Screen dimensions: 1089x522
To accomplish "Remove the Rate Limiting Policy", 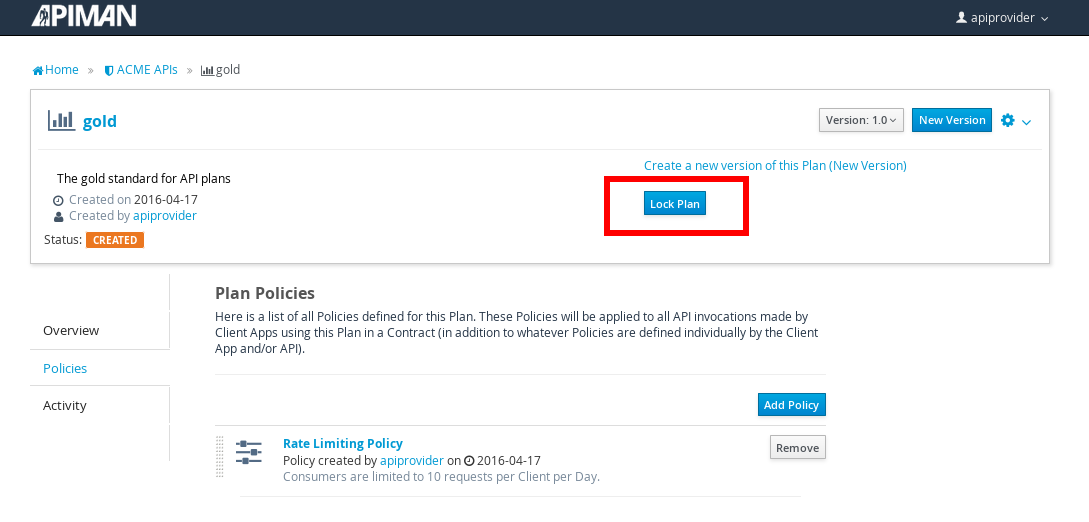I will click(x=797, y=448).
